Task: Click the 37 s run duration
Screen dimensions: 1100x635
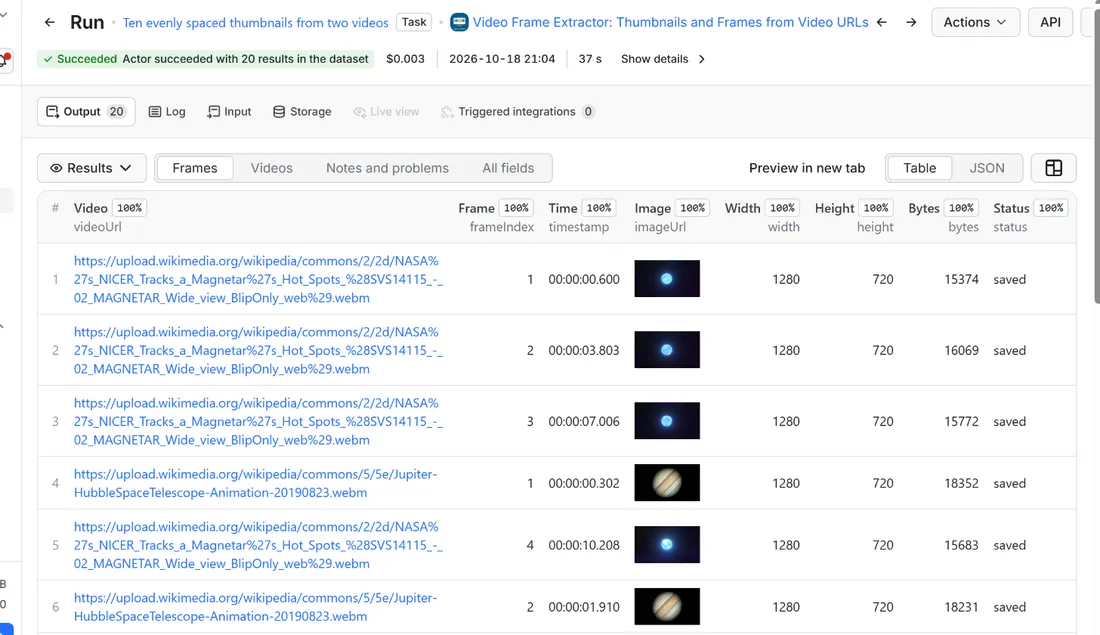Action: 590,59
